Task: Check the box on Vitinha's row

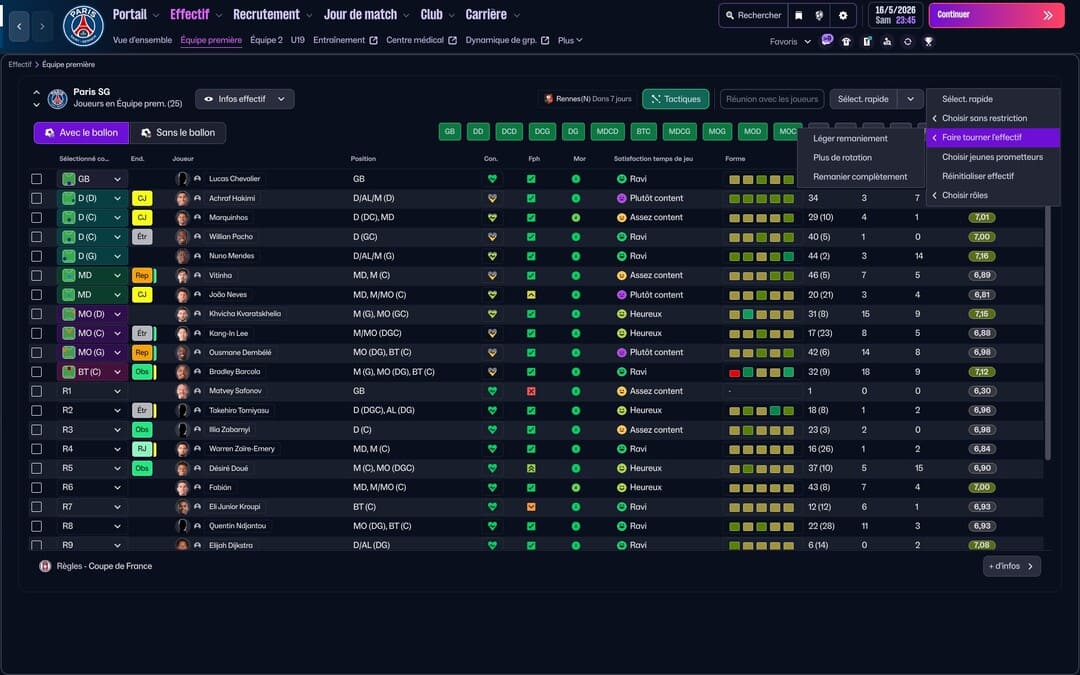Action: click(x=37, y=275)
